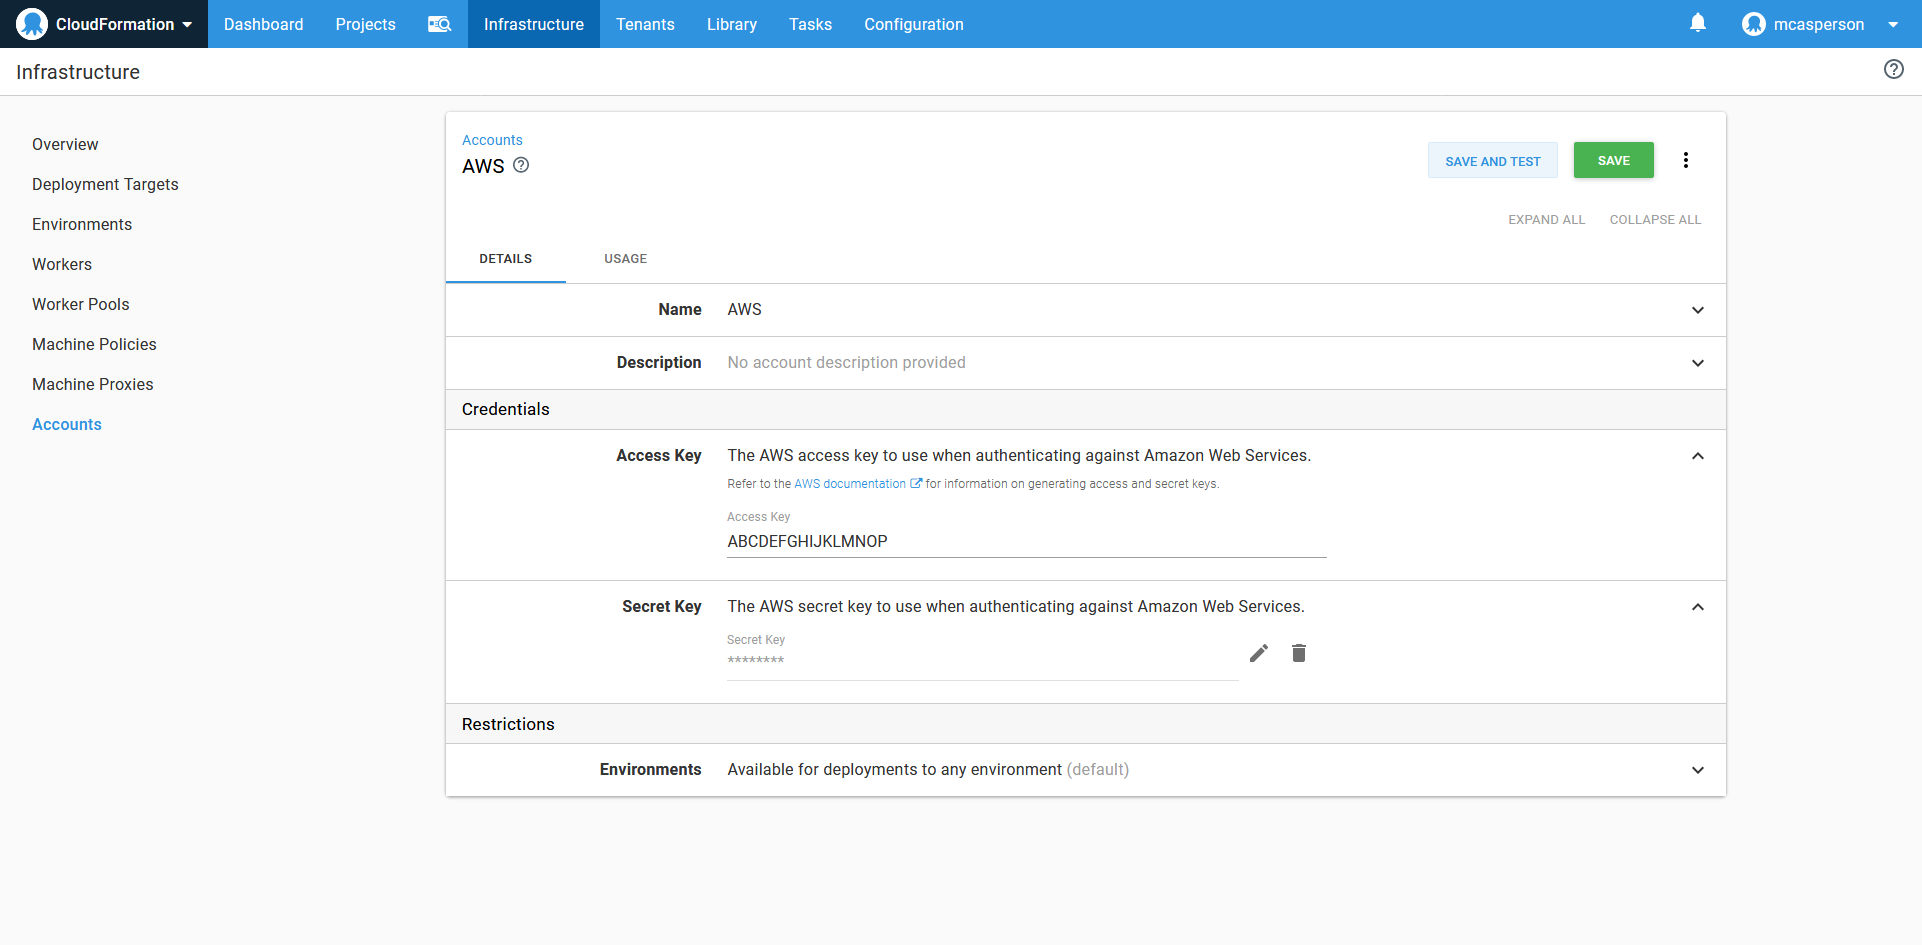Expand the Environments restriction section
The height and width of the screenshot is (945, 1922).
(x=1697, y=770)
